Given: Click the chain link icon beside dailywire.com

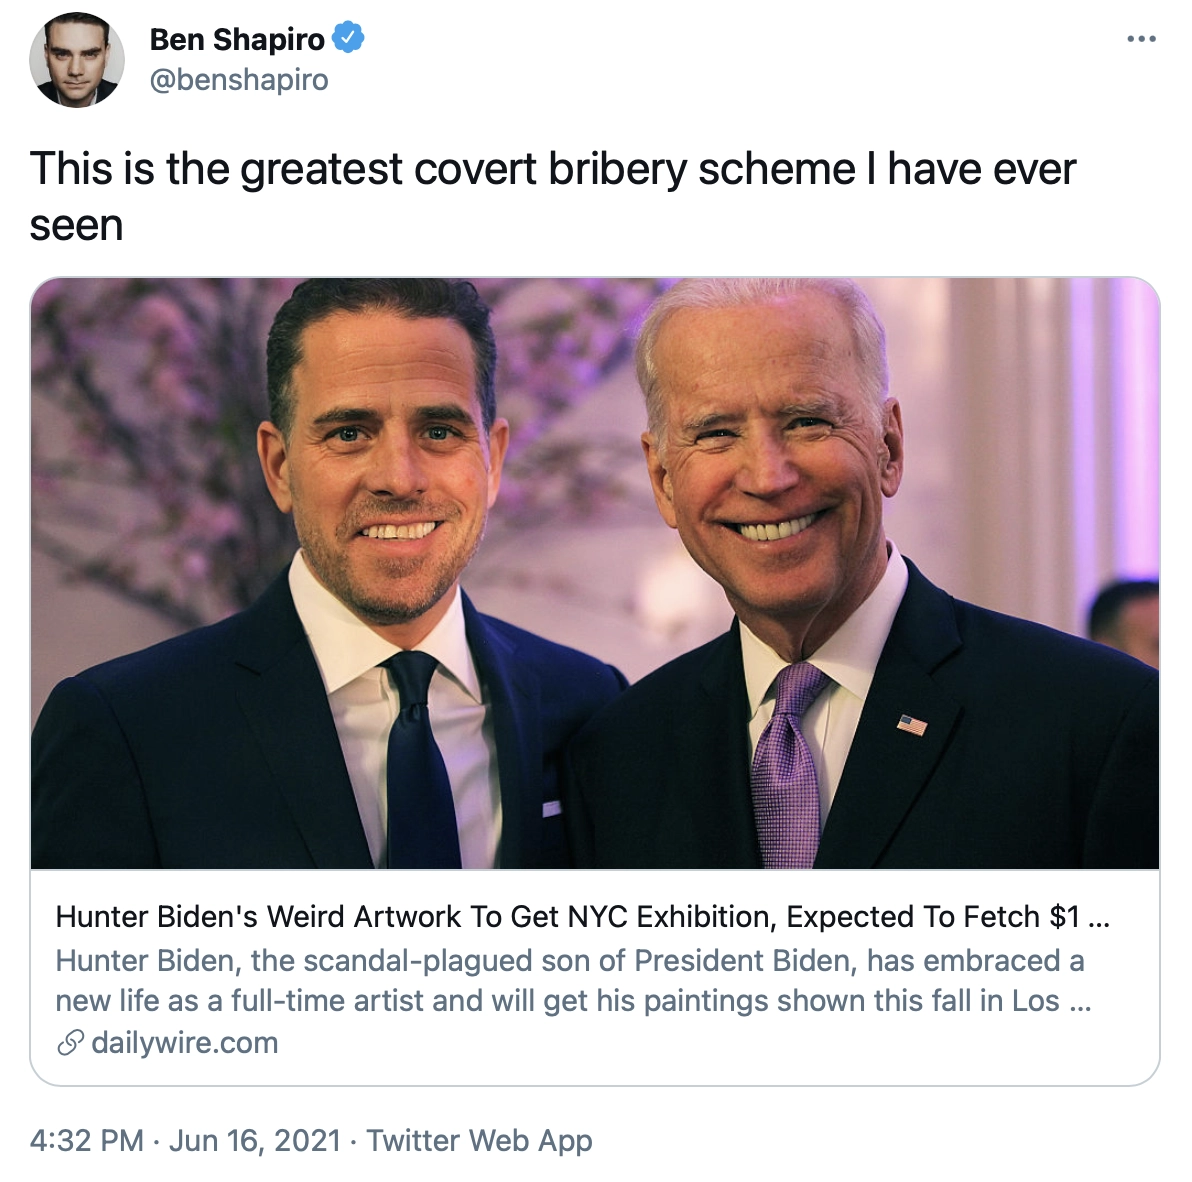Looking at the screenshot, I should pyautogui.click(x=70, y=1043).
